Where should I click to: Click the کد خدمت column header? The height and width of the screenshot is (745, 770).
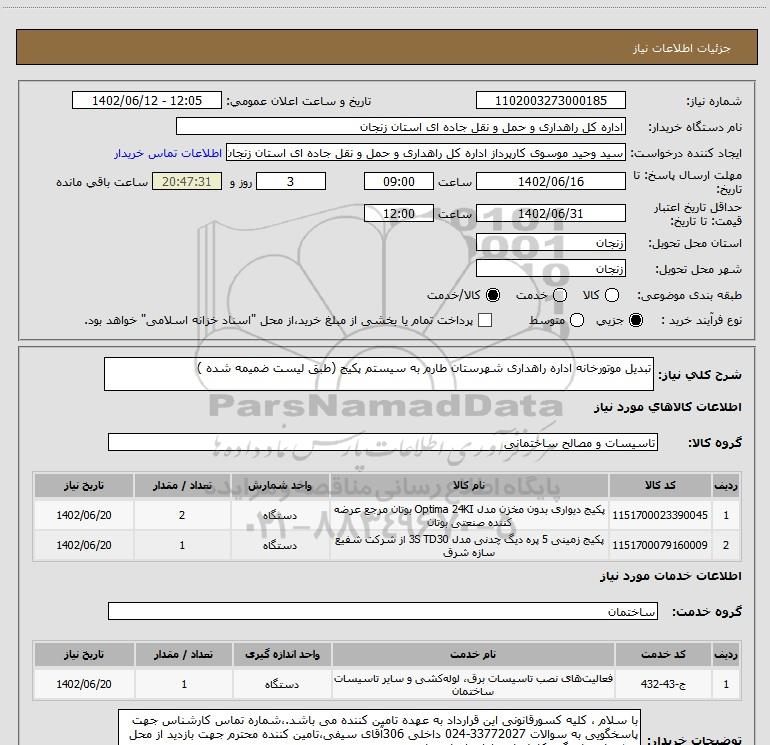pyautogui.click(x=663, y=654)
